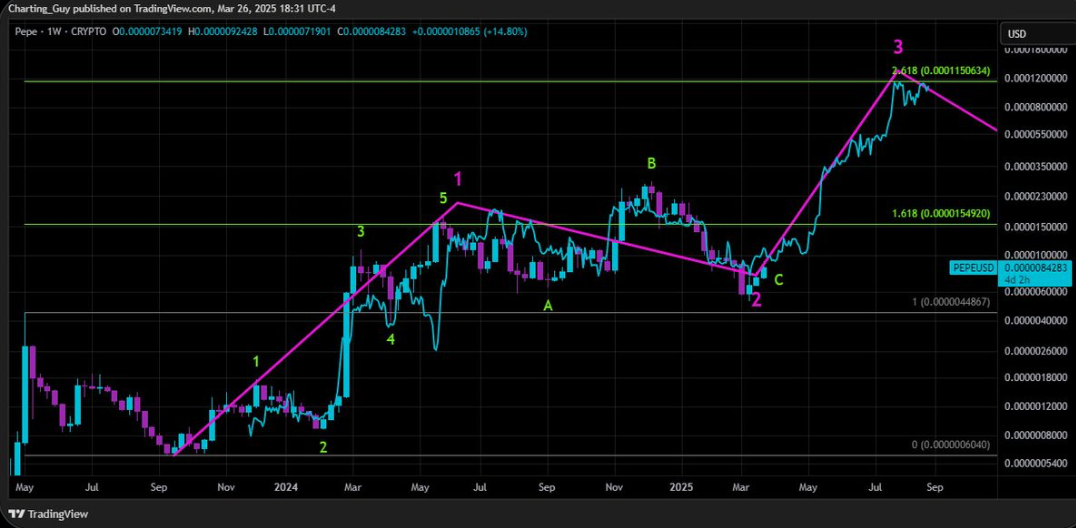Image resolution: width=1076 pixels, height=528 pixels.
Task: Click the Pepe symbol name in legend
Action: coord(24,32)
